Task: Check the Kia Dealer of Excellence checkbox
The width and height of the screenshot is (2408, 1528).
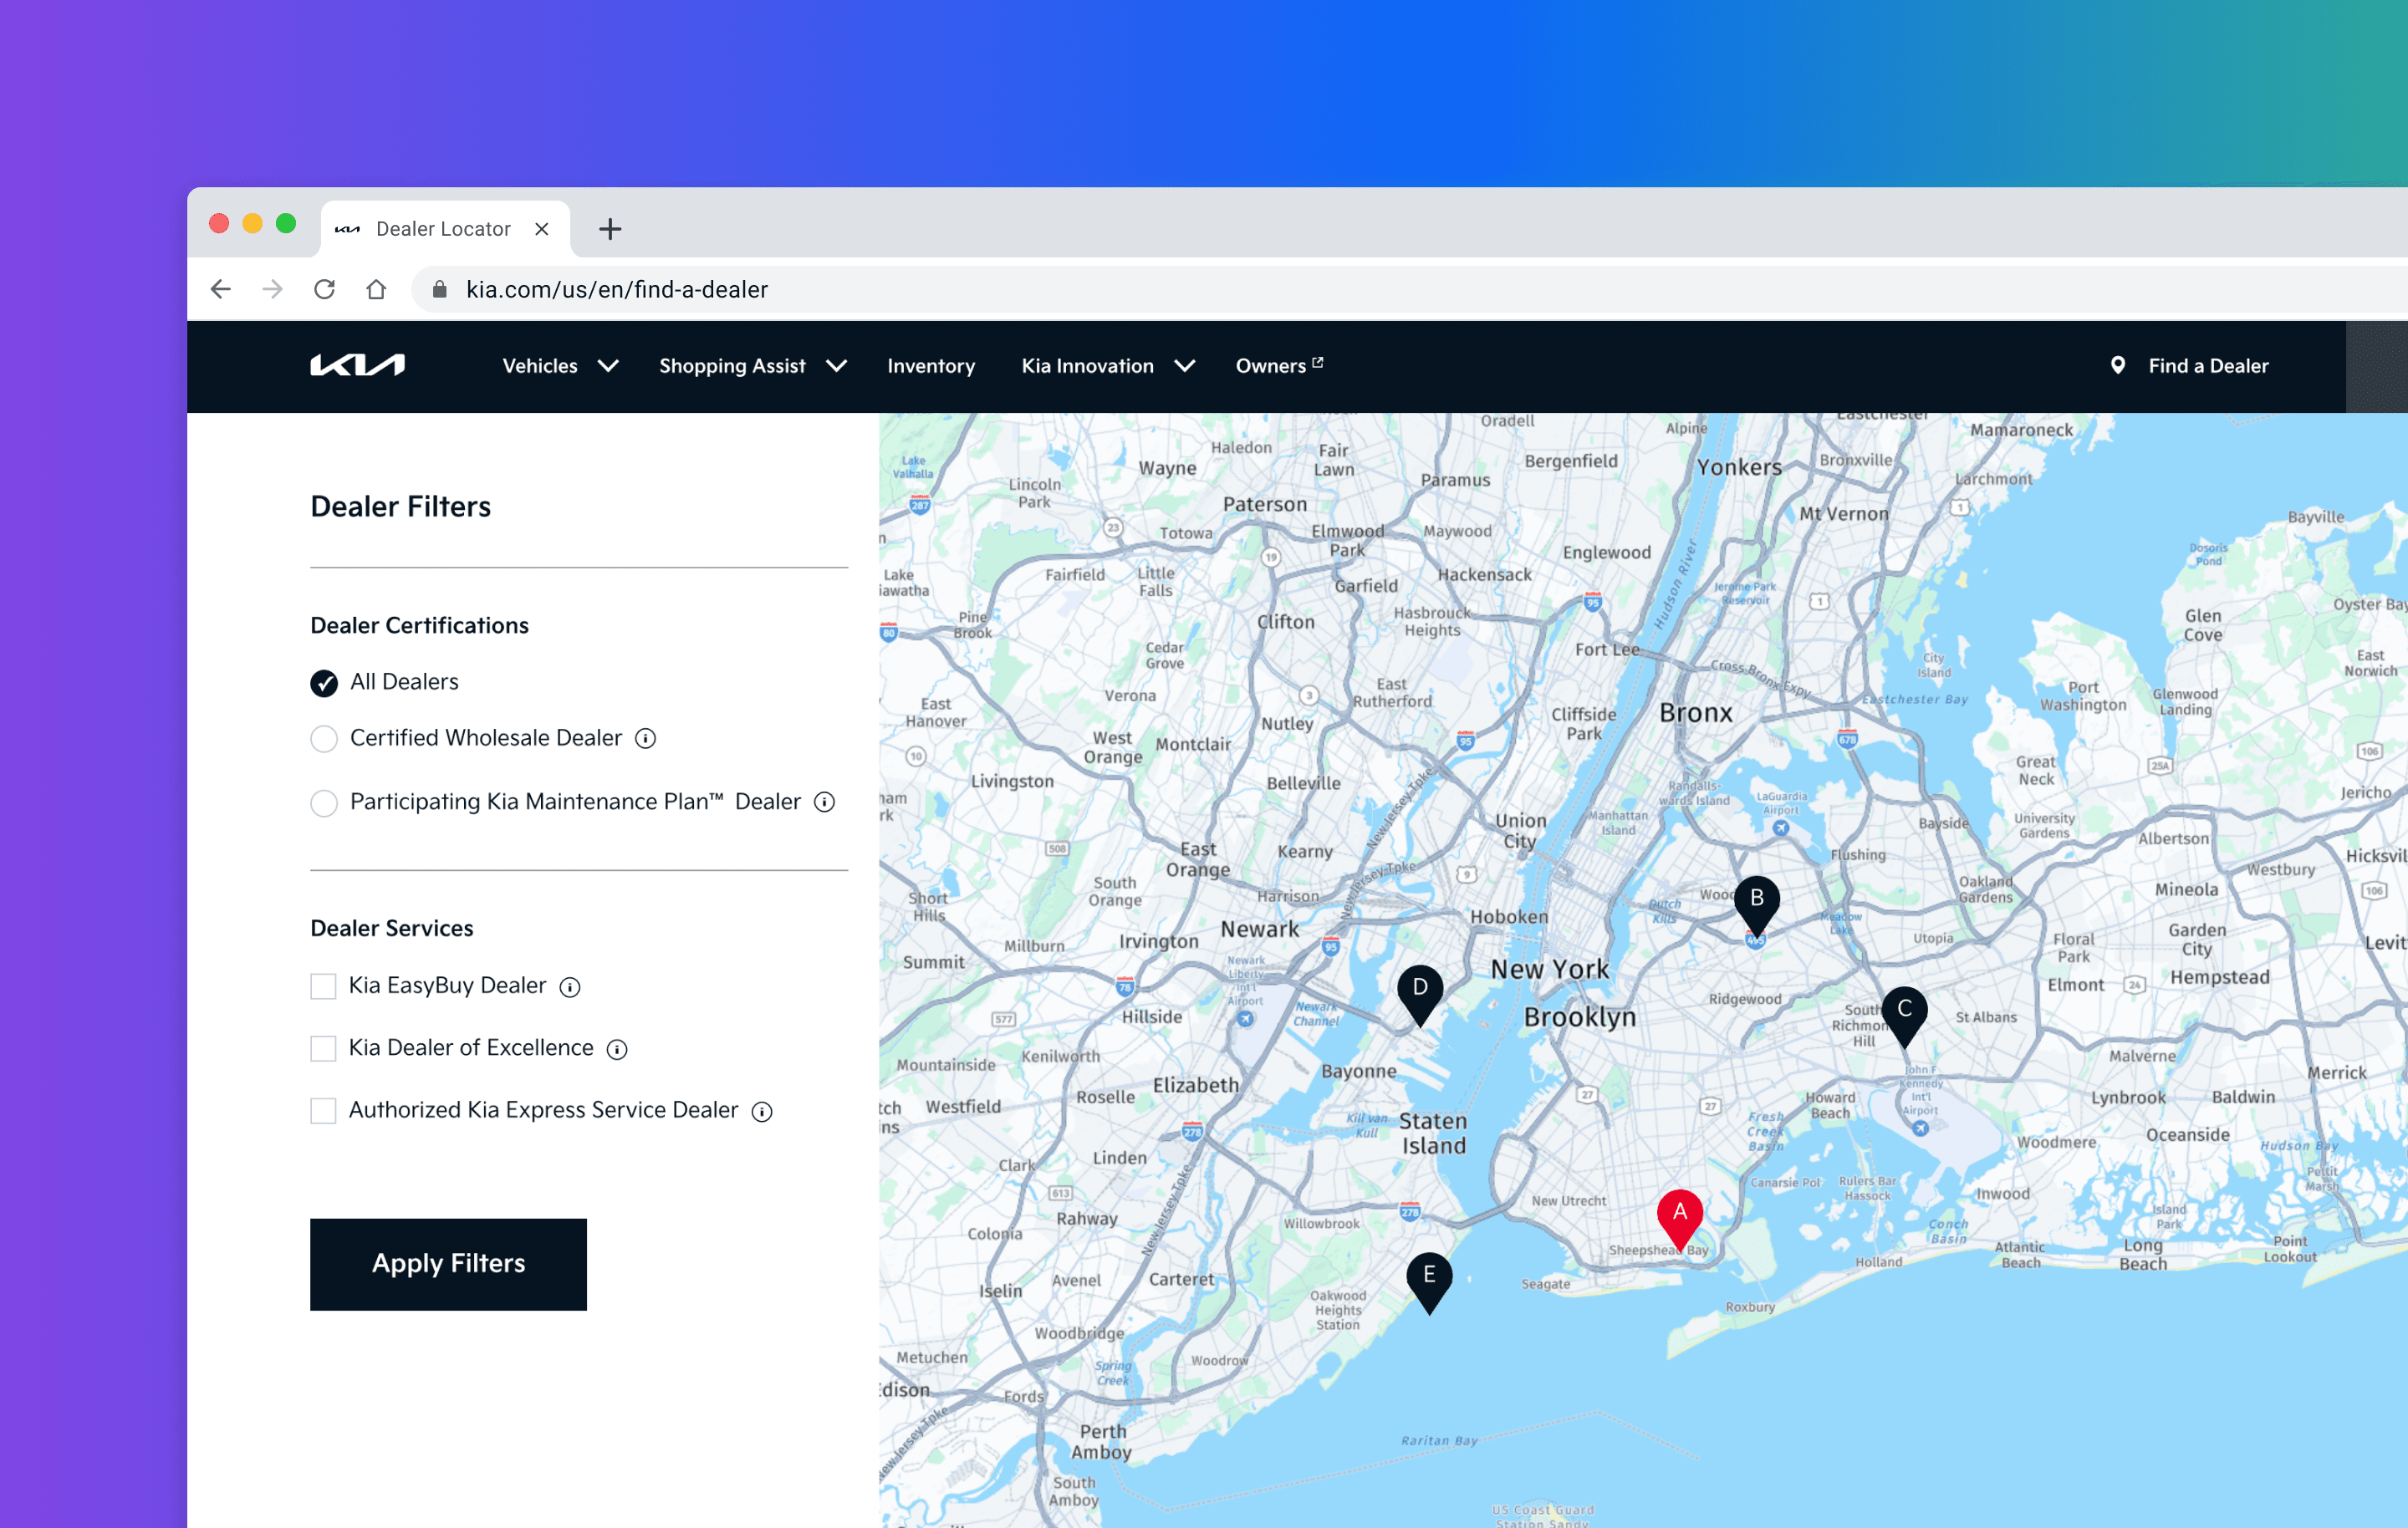Action: click(x=323, y=1048)
